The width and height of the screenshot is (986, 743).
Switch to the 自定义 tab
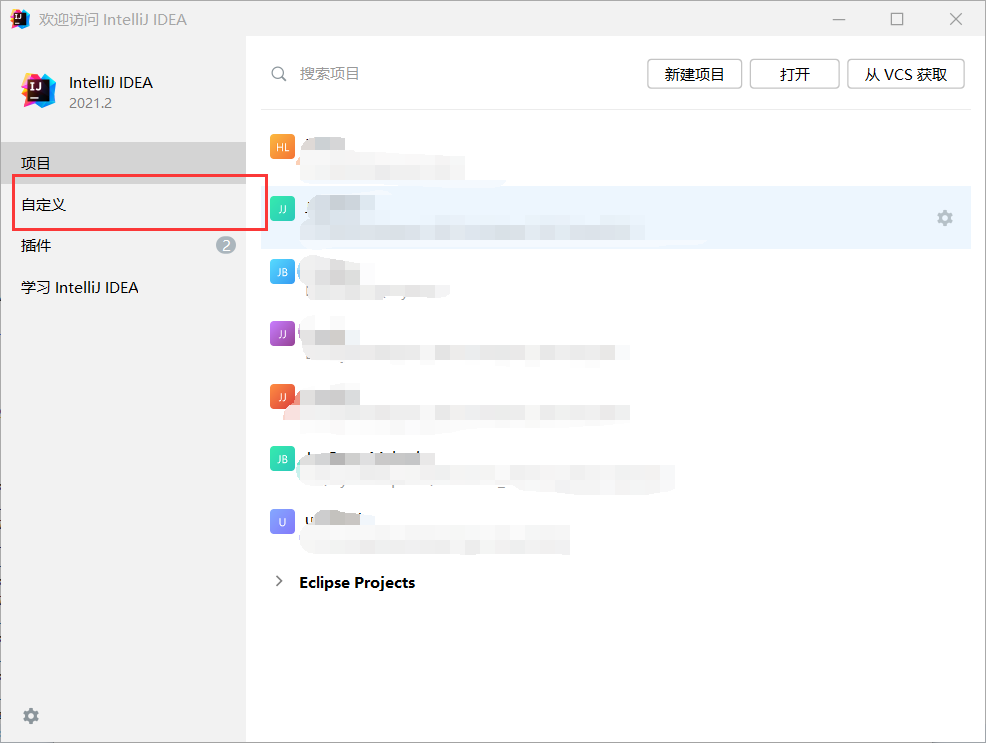(123, 204)
